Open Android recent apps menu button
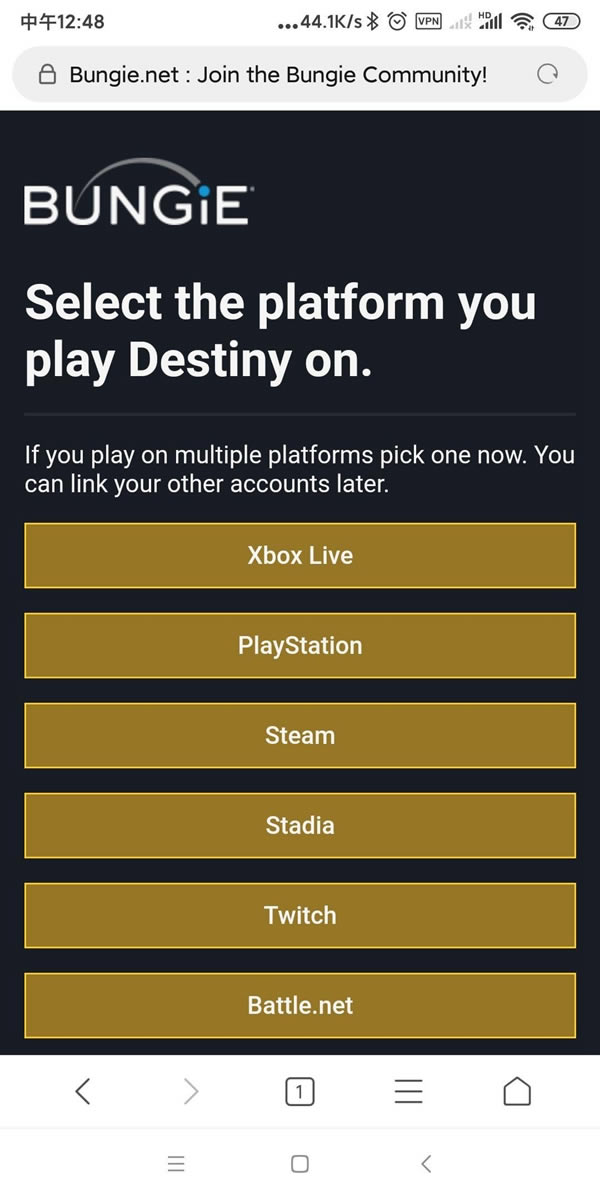Image resolution: width=600 pixels, height=1200 pixels. pyautogui.click(x=176, y=1163)
